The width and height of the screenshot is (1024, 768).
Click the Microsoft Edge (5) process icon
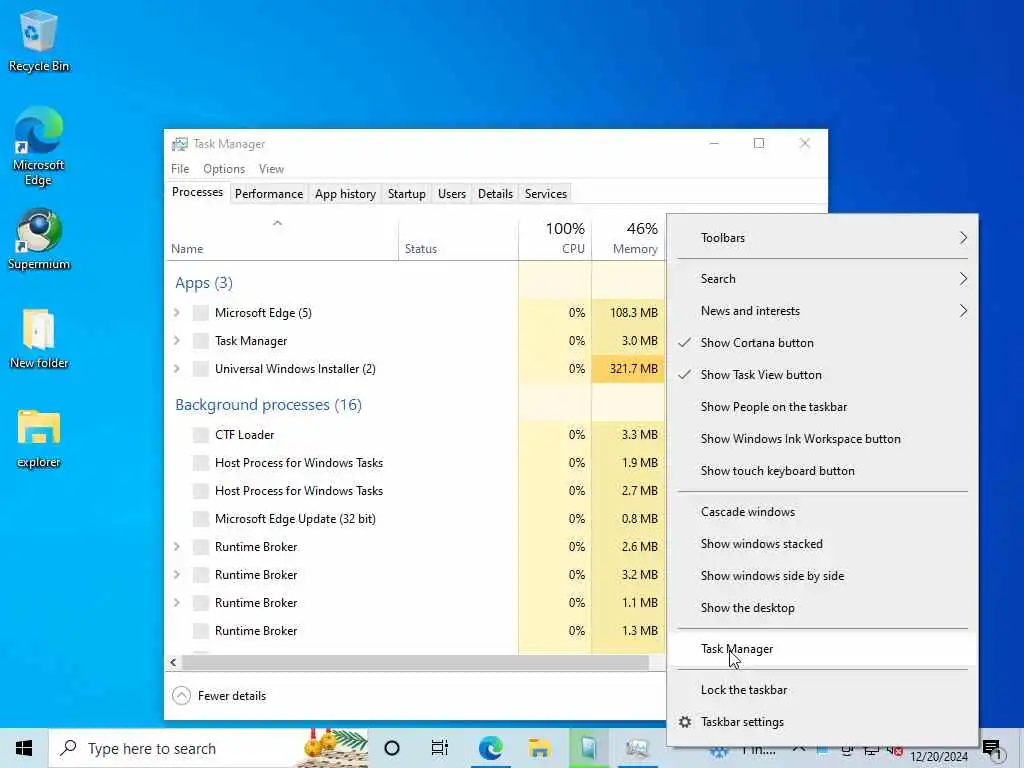(x=200, y=313)
